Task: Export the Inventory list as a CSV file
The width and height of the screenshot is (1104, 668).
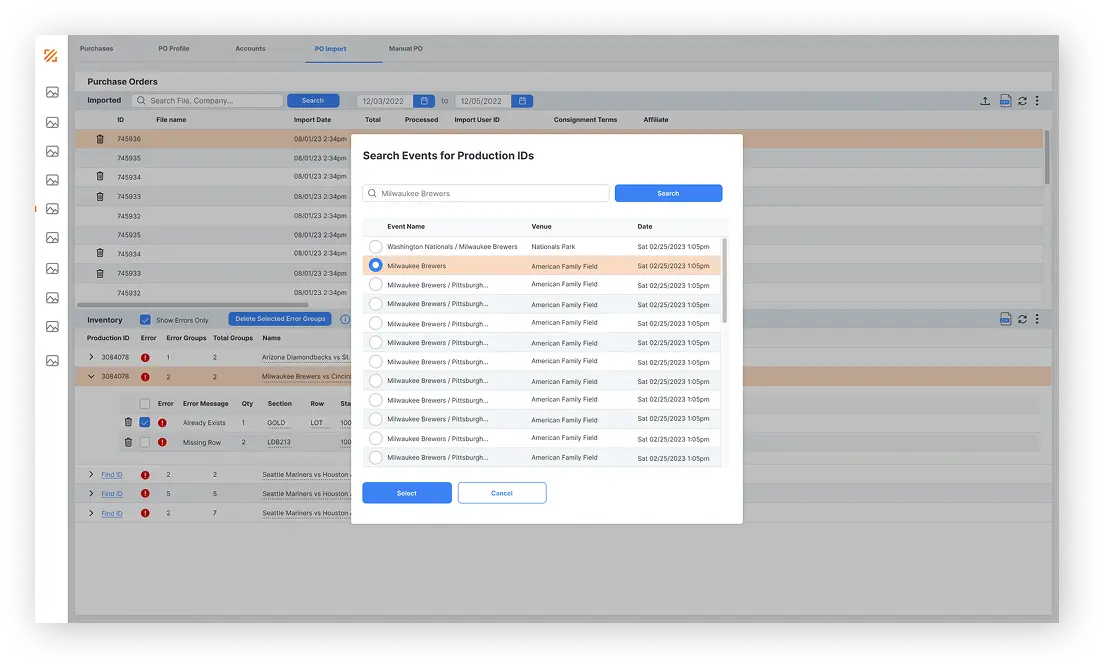Action: (x=1005, y=320)
